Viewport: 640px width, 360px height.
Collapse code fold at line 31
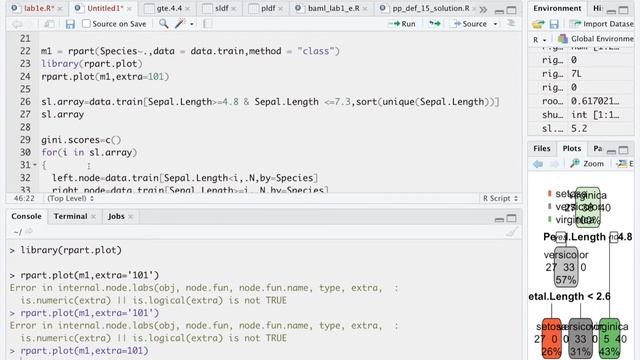(35, 165)
